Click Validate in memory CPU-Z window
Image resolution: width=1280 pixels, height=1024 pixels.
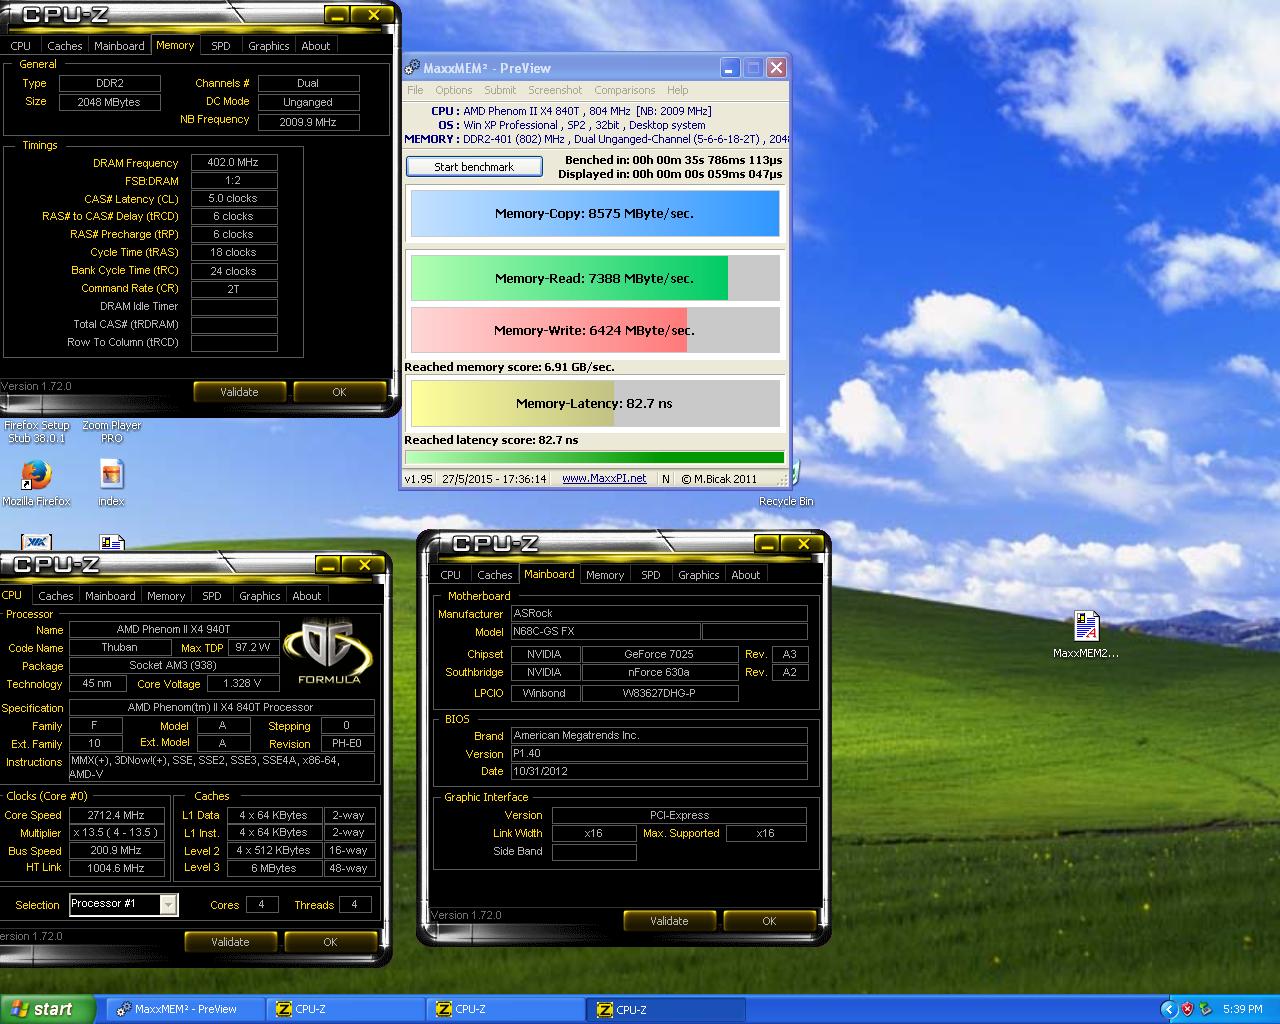click(x=239, y=392)
